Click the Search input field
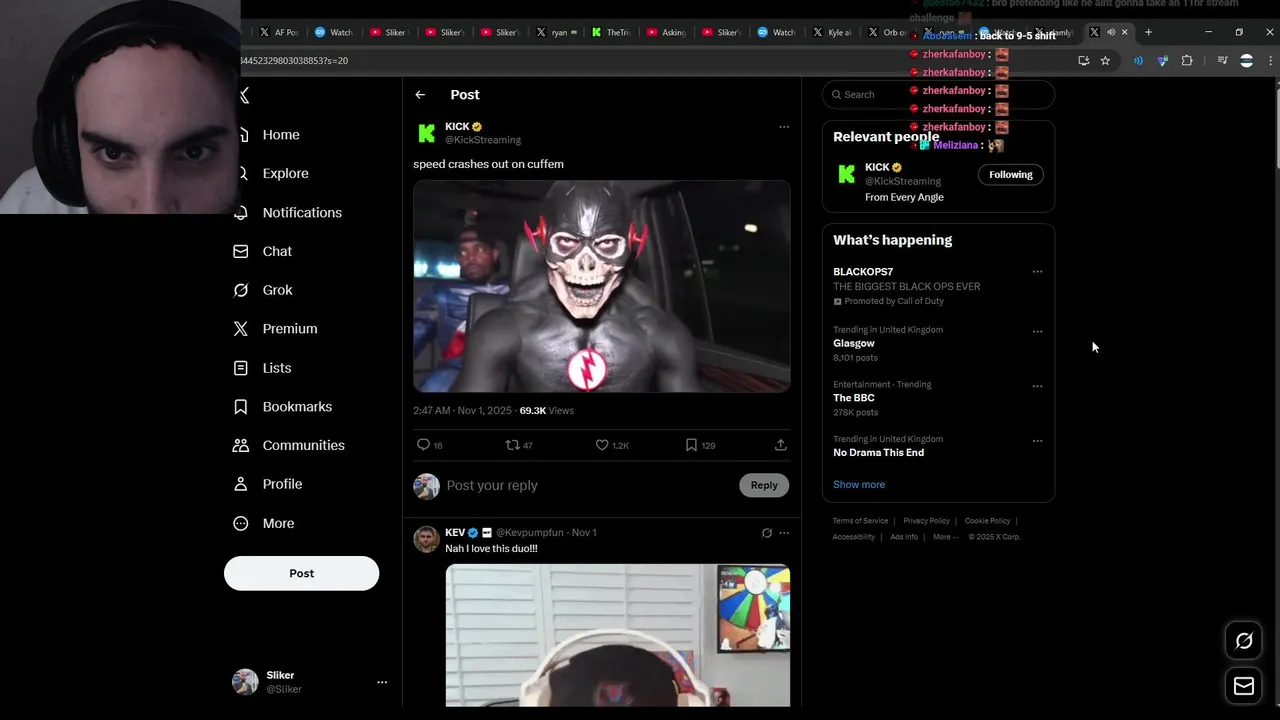 pyautogui.click(x=938, y=94)
